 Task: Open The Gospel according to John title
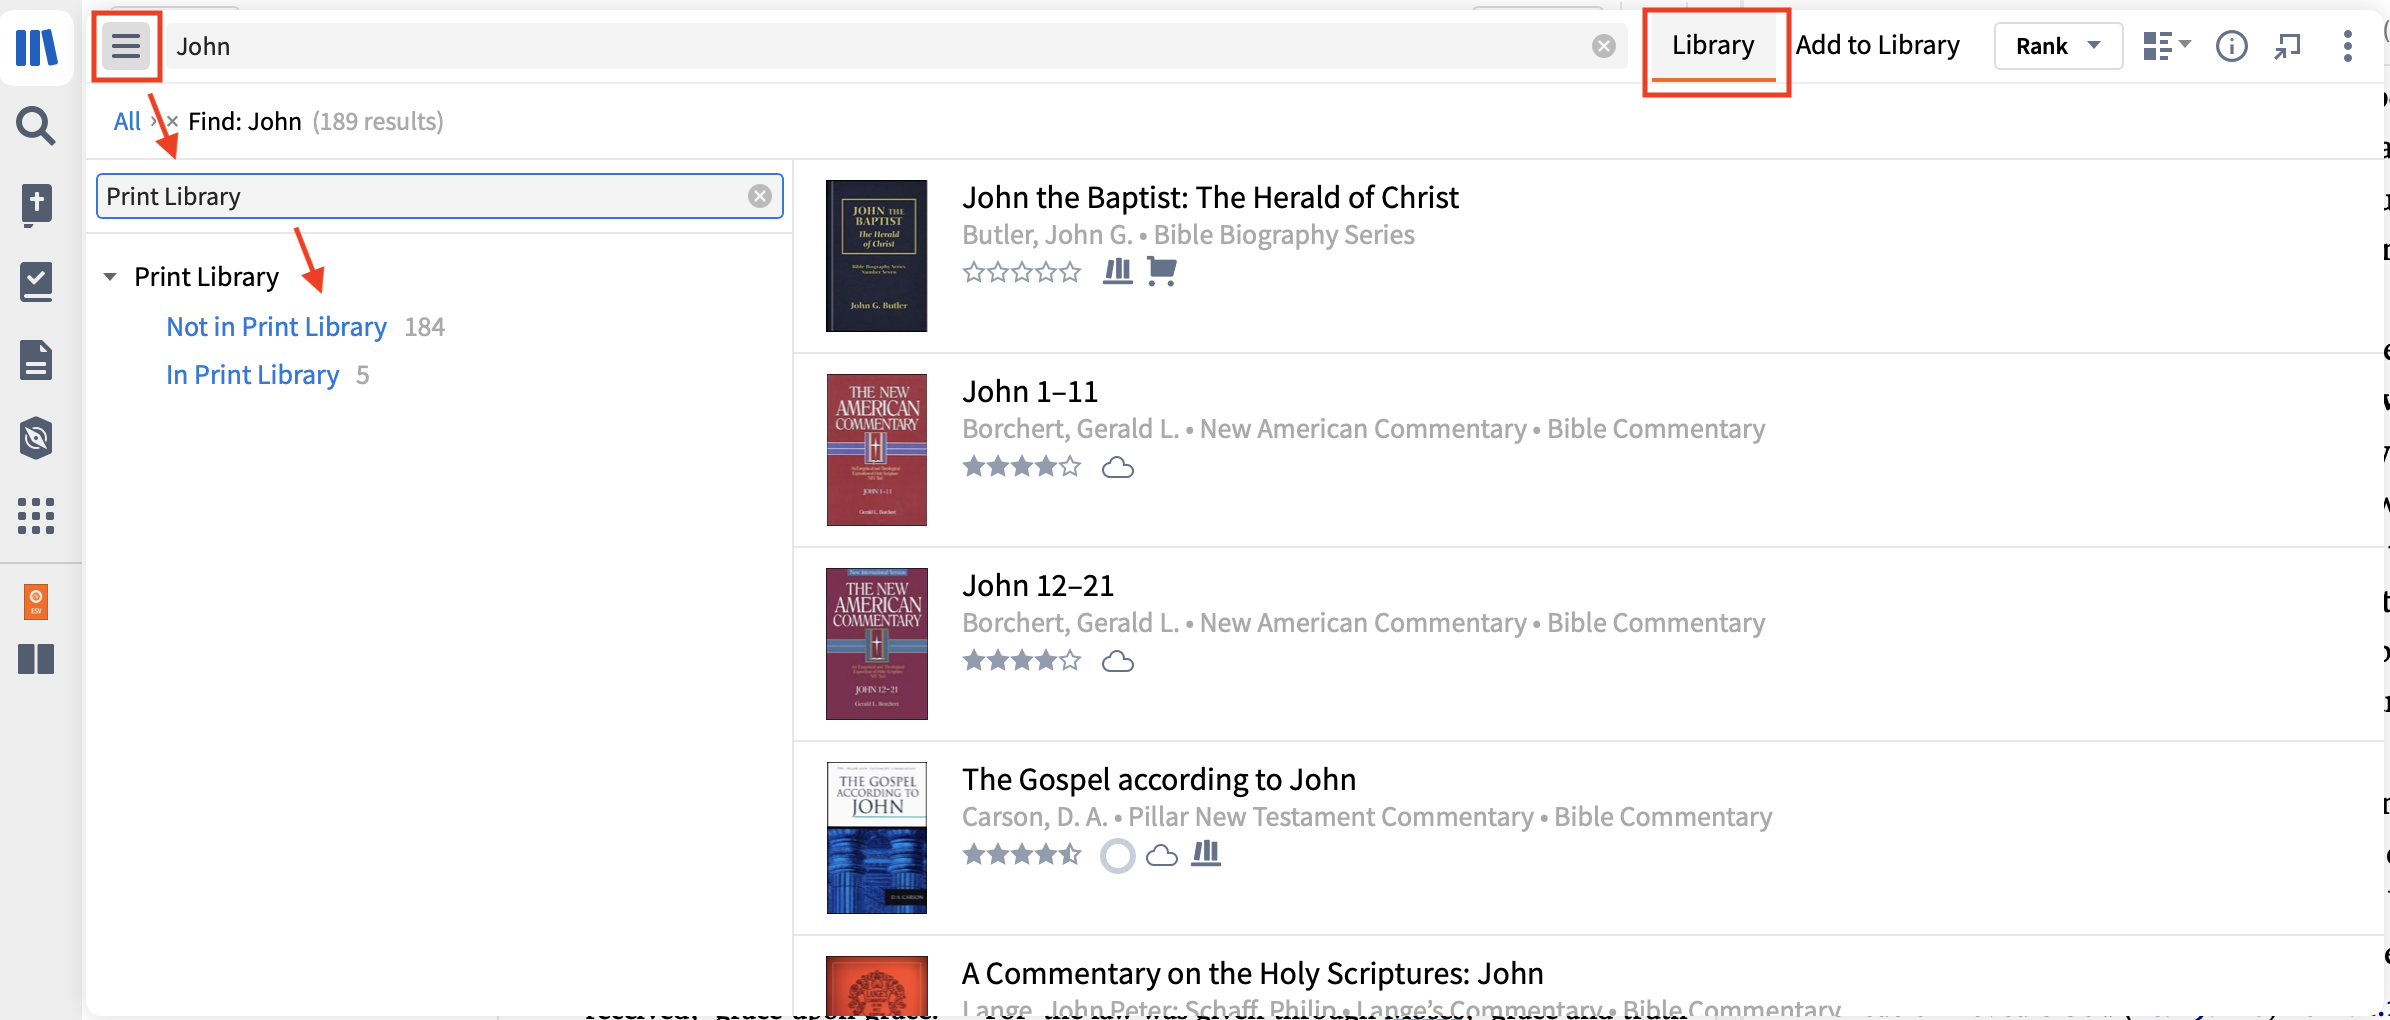(x=1159, y=780)
